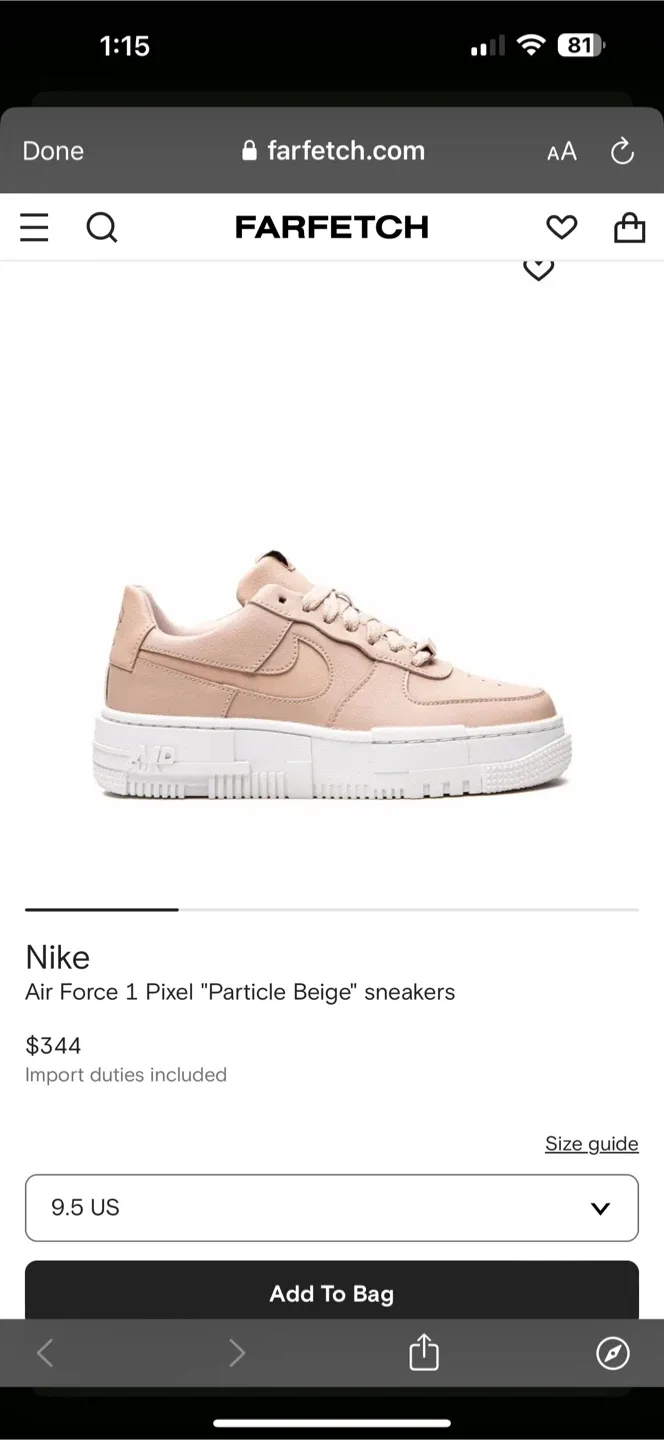Reload the page with refresh icon

click(x=622, y=151)
